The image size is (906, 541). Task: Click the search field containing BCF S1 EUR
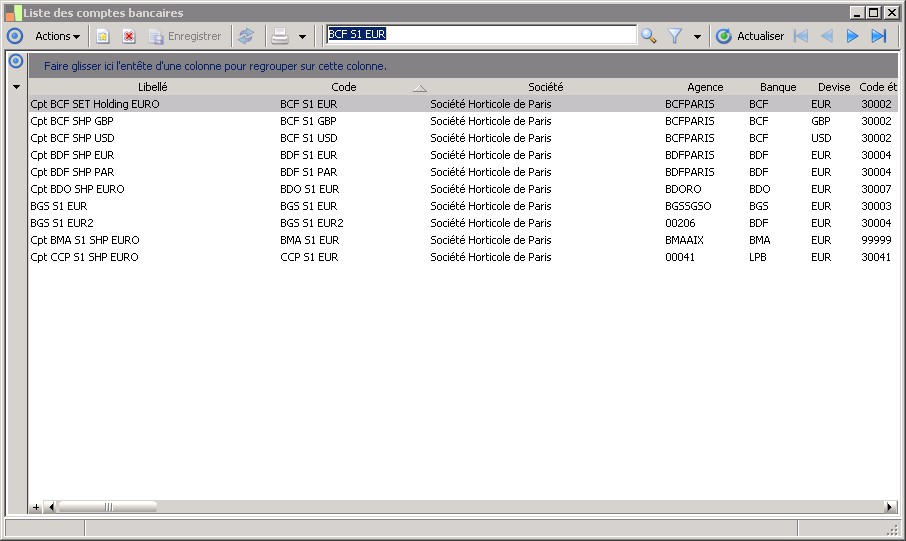coord(480,35)
